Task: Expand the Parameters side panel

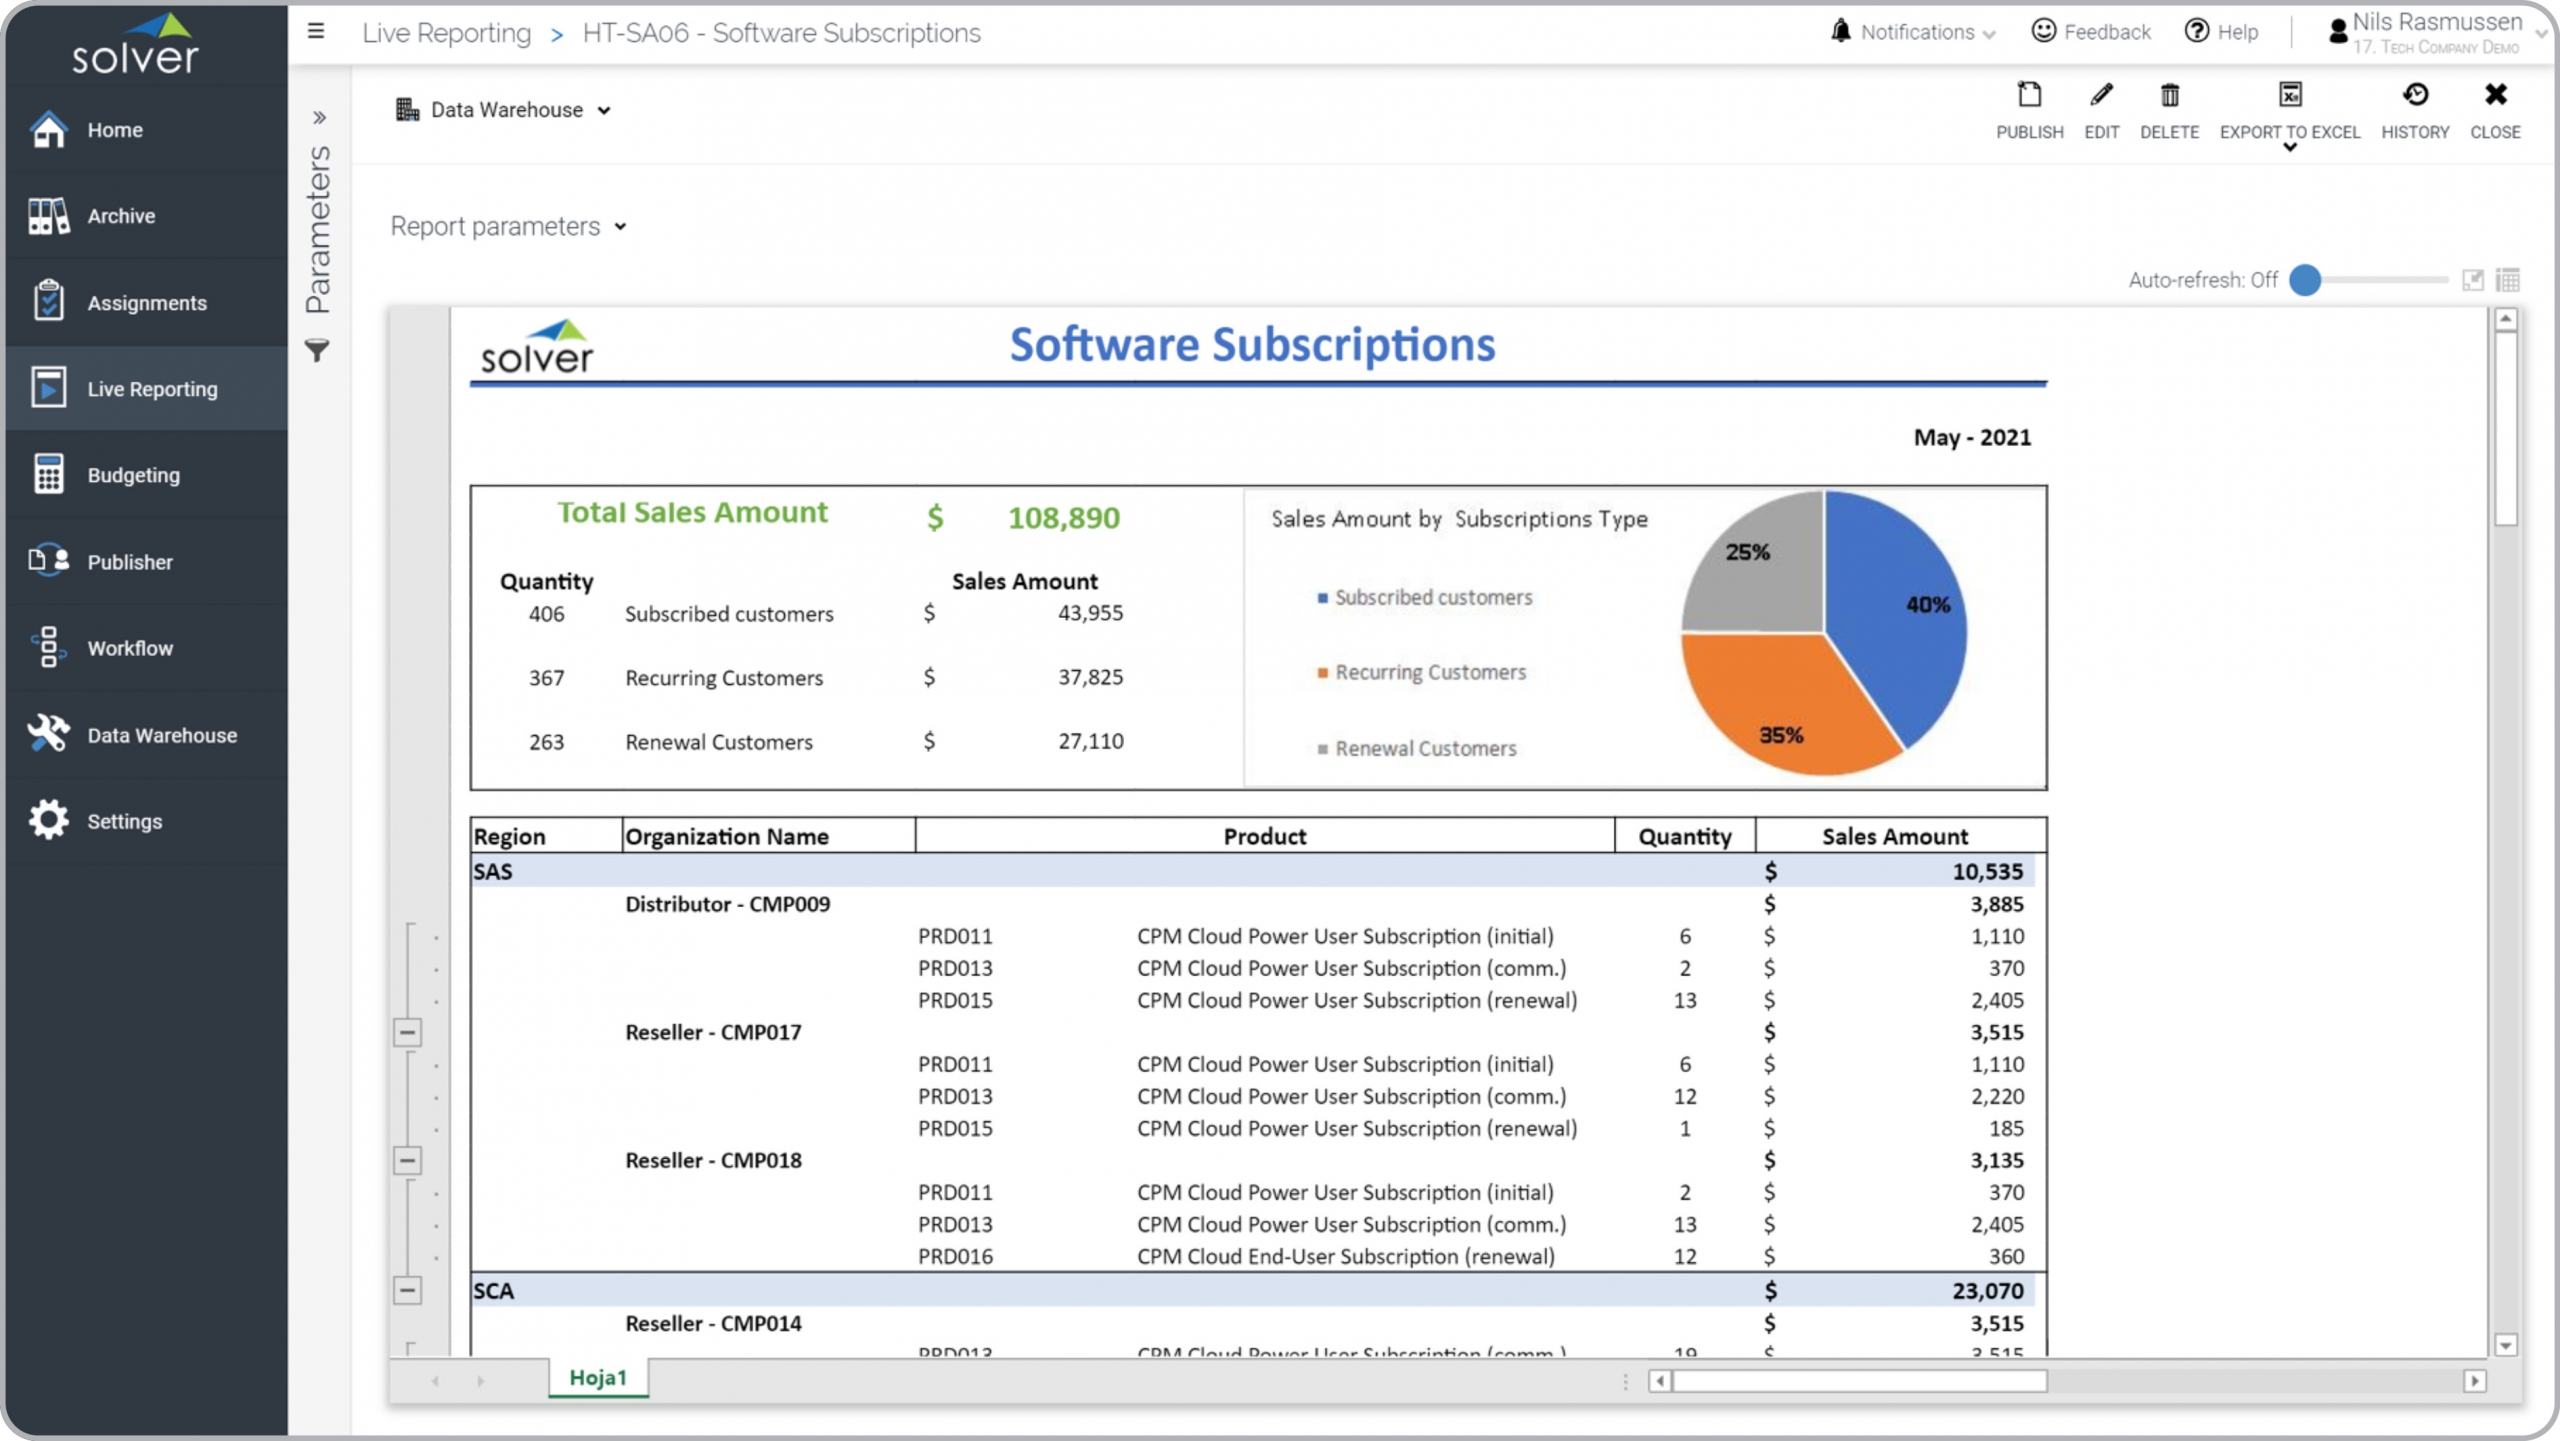Action: pos(319,118)
